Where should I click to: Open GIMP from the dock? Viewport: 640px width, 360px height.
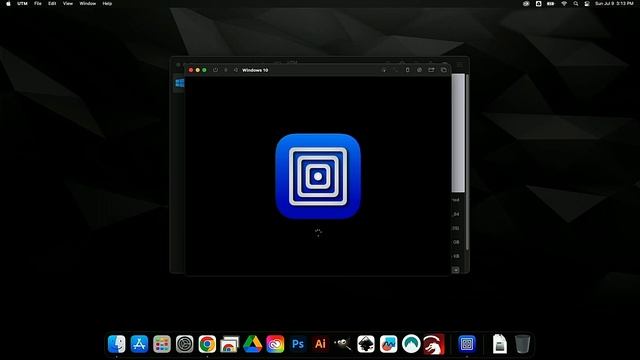[x=343, y=344]
